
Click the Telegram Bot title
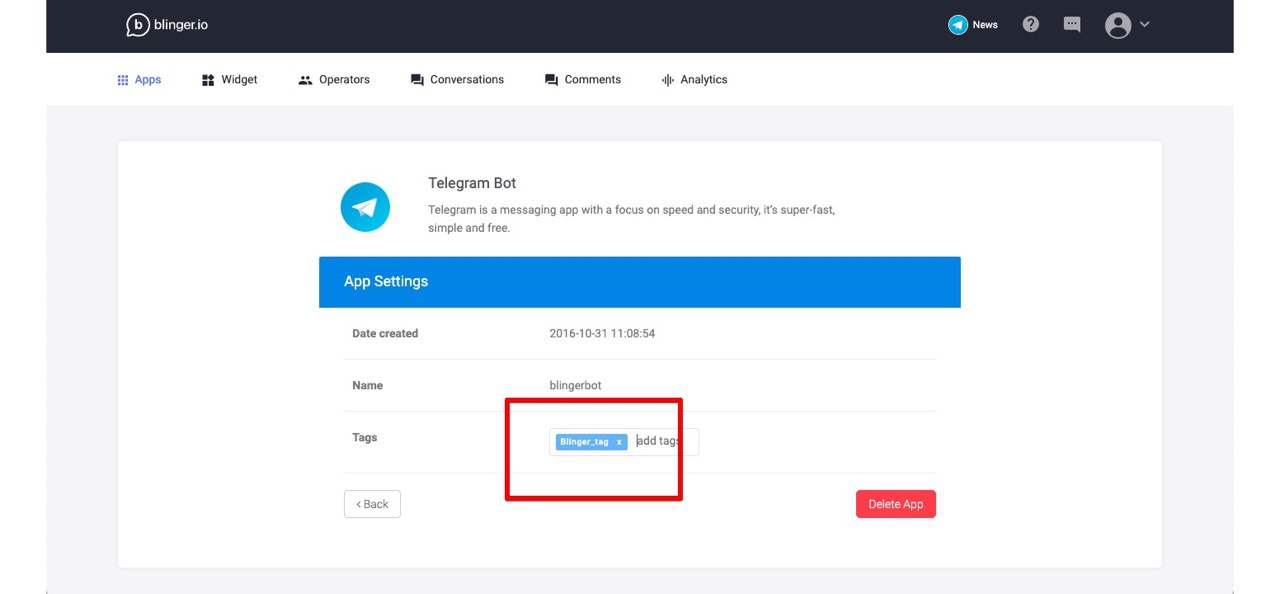(472, 183)
